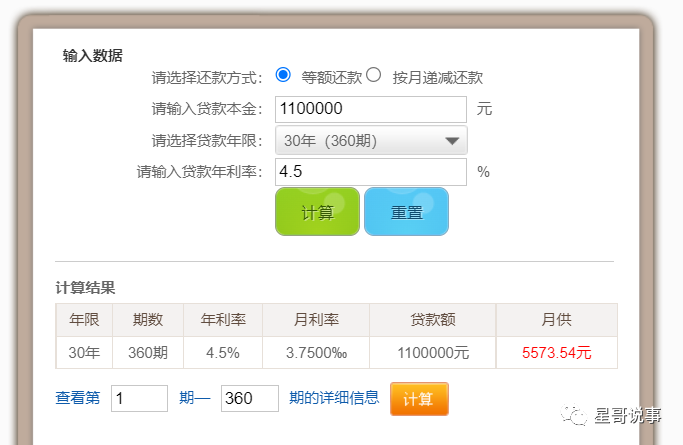Screen dimensions: 683x445
Task: Open the 贷款年限 dropdown showing 30年 (360期)
Action: (x=371, y=140)
